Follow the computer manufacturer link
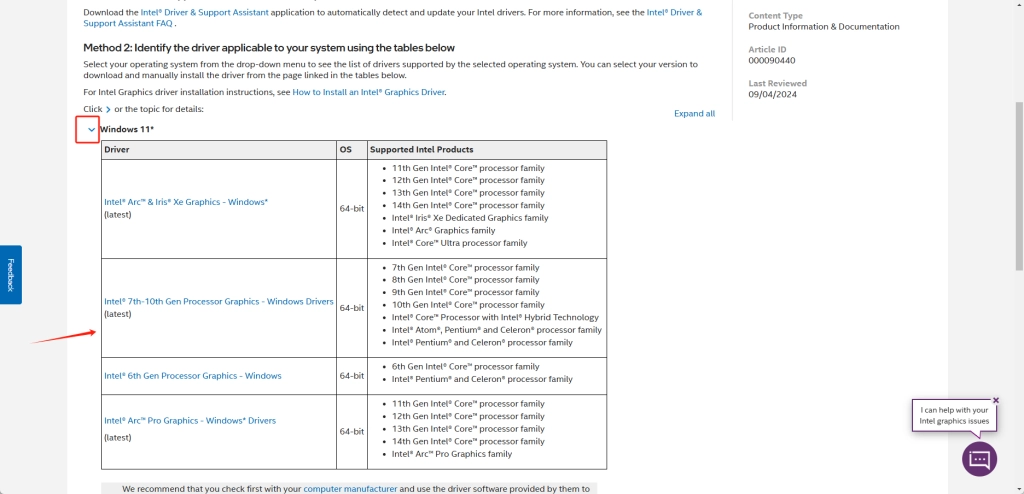Image resolution: width=1024 pixels, height=494 pixels. (x=350, y=489)
